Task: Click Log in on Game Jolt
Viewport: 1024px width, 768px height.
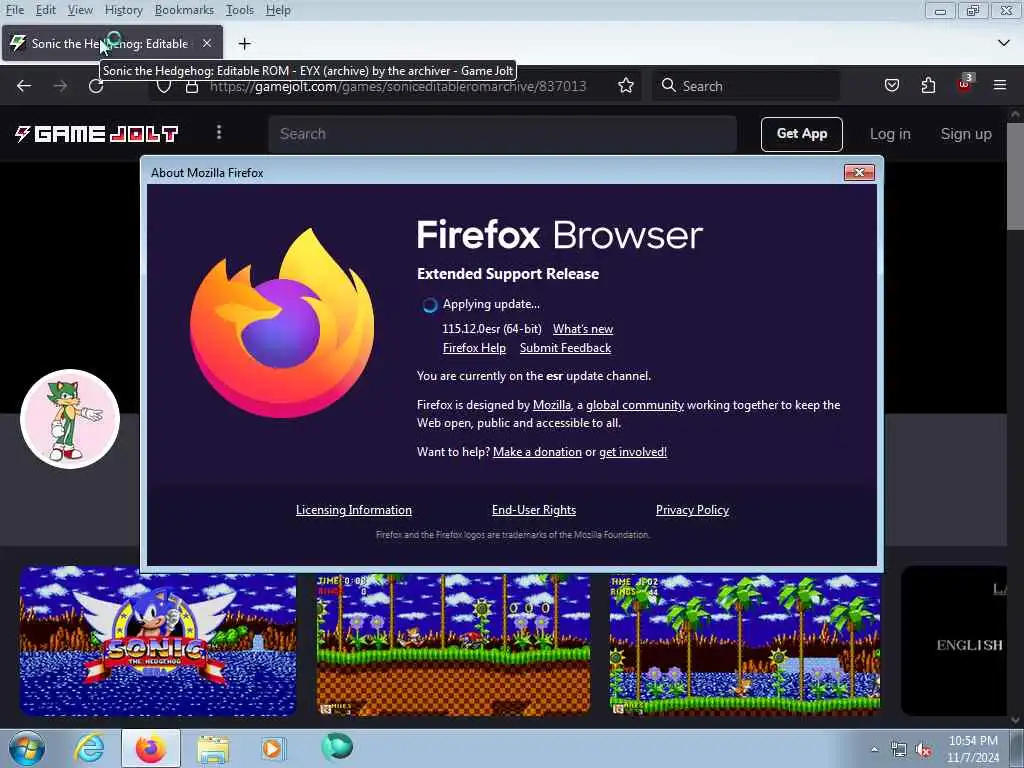Action: pos(889,134)
